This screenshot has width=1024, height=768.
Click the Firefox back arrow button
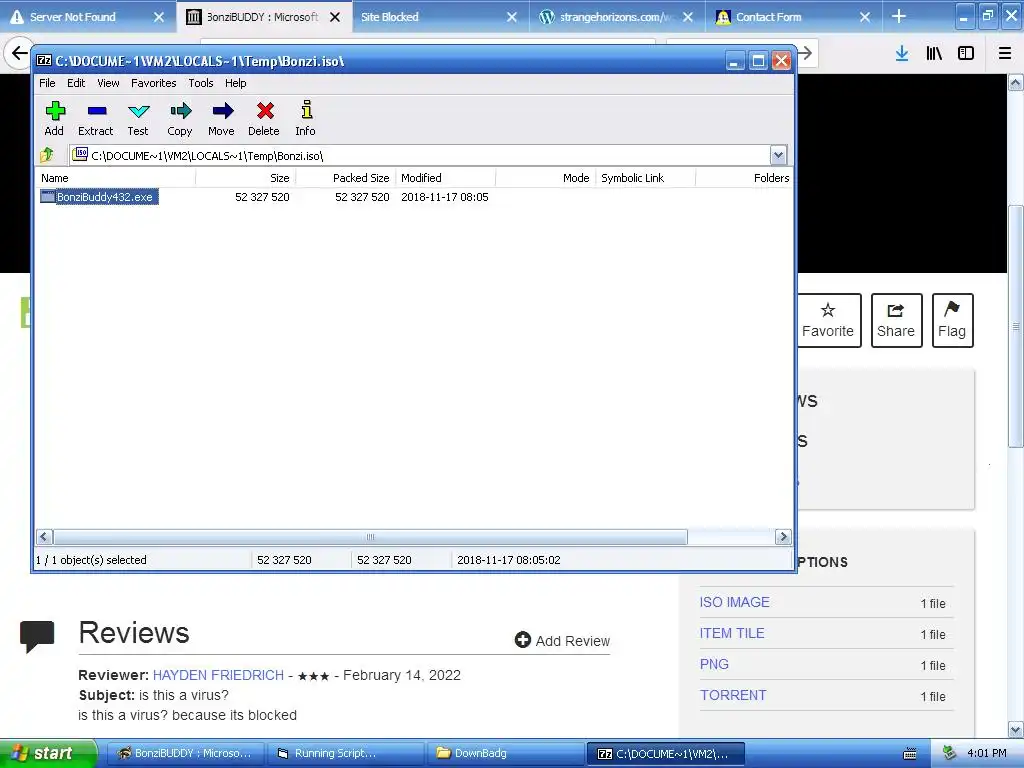point(19,54)
